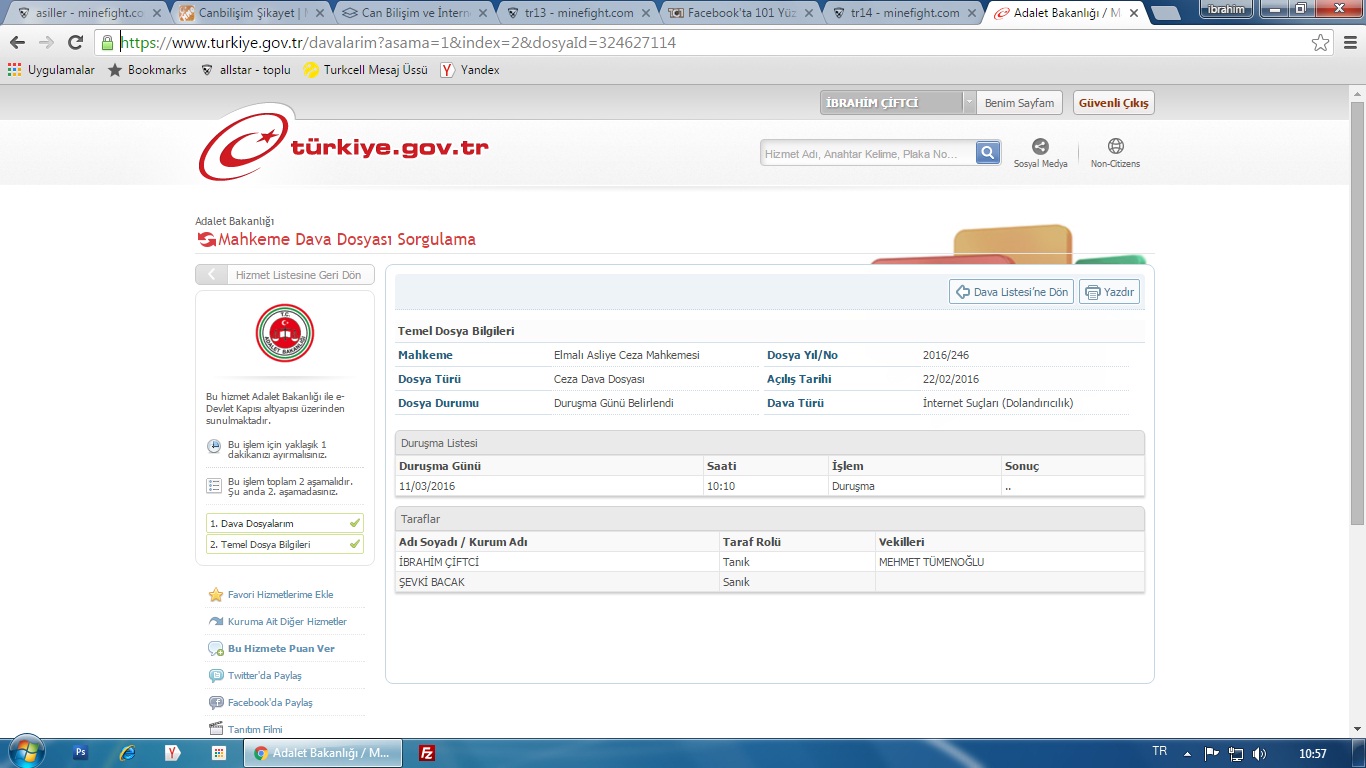Image resolution: width=1366 pixels, height=768 pixels.
Task: Expand the İbrahim Çiftci user dropdown
Action: click(968, 103)
